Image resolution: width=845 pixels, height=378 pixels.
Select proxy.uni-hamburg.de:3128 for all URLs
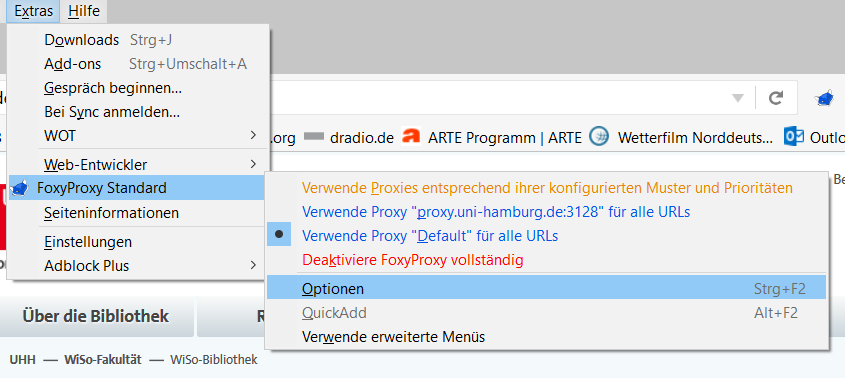tap(496, 212)
